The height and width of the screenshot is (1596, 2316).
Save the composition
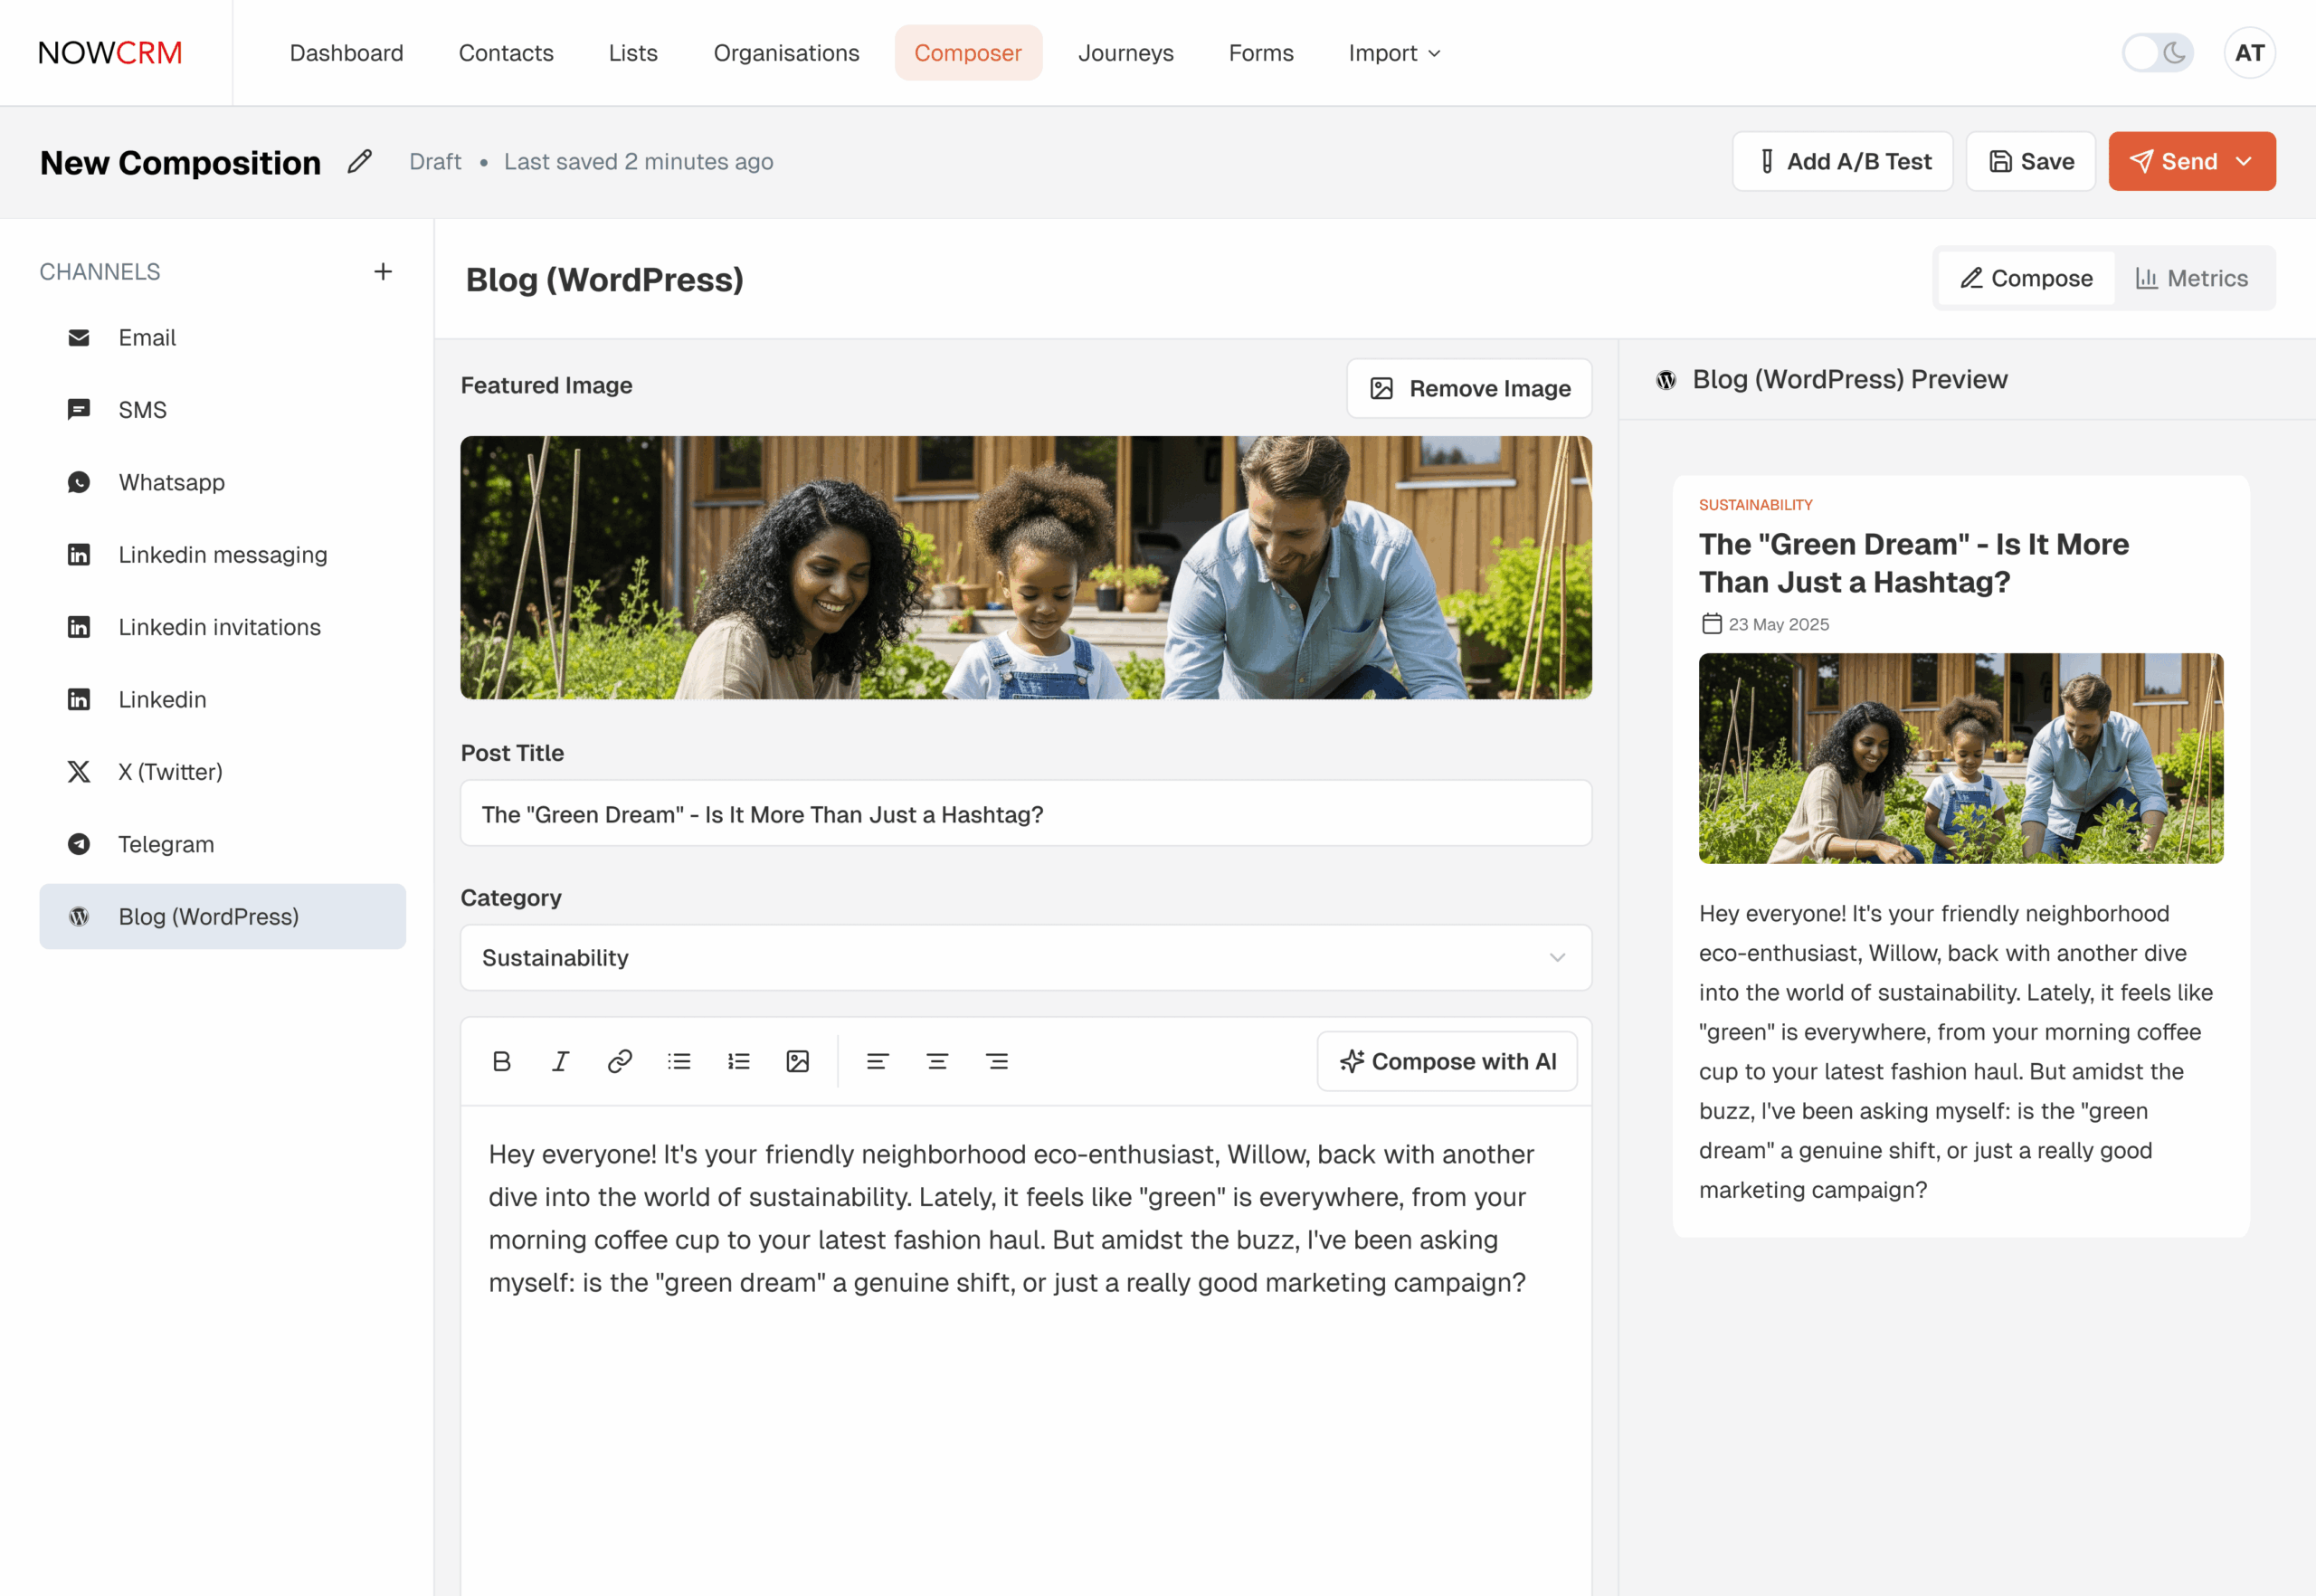pos(2031,162)
